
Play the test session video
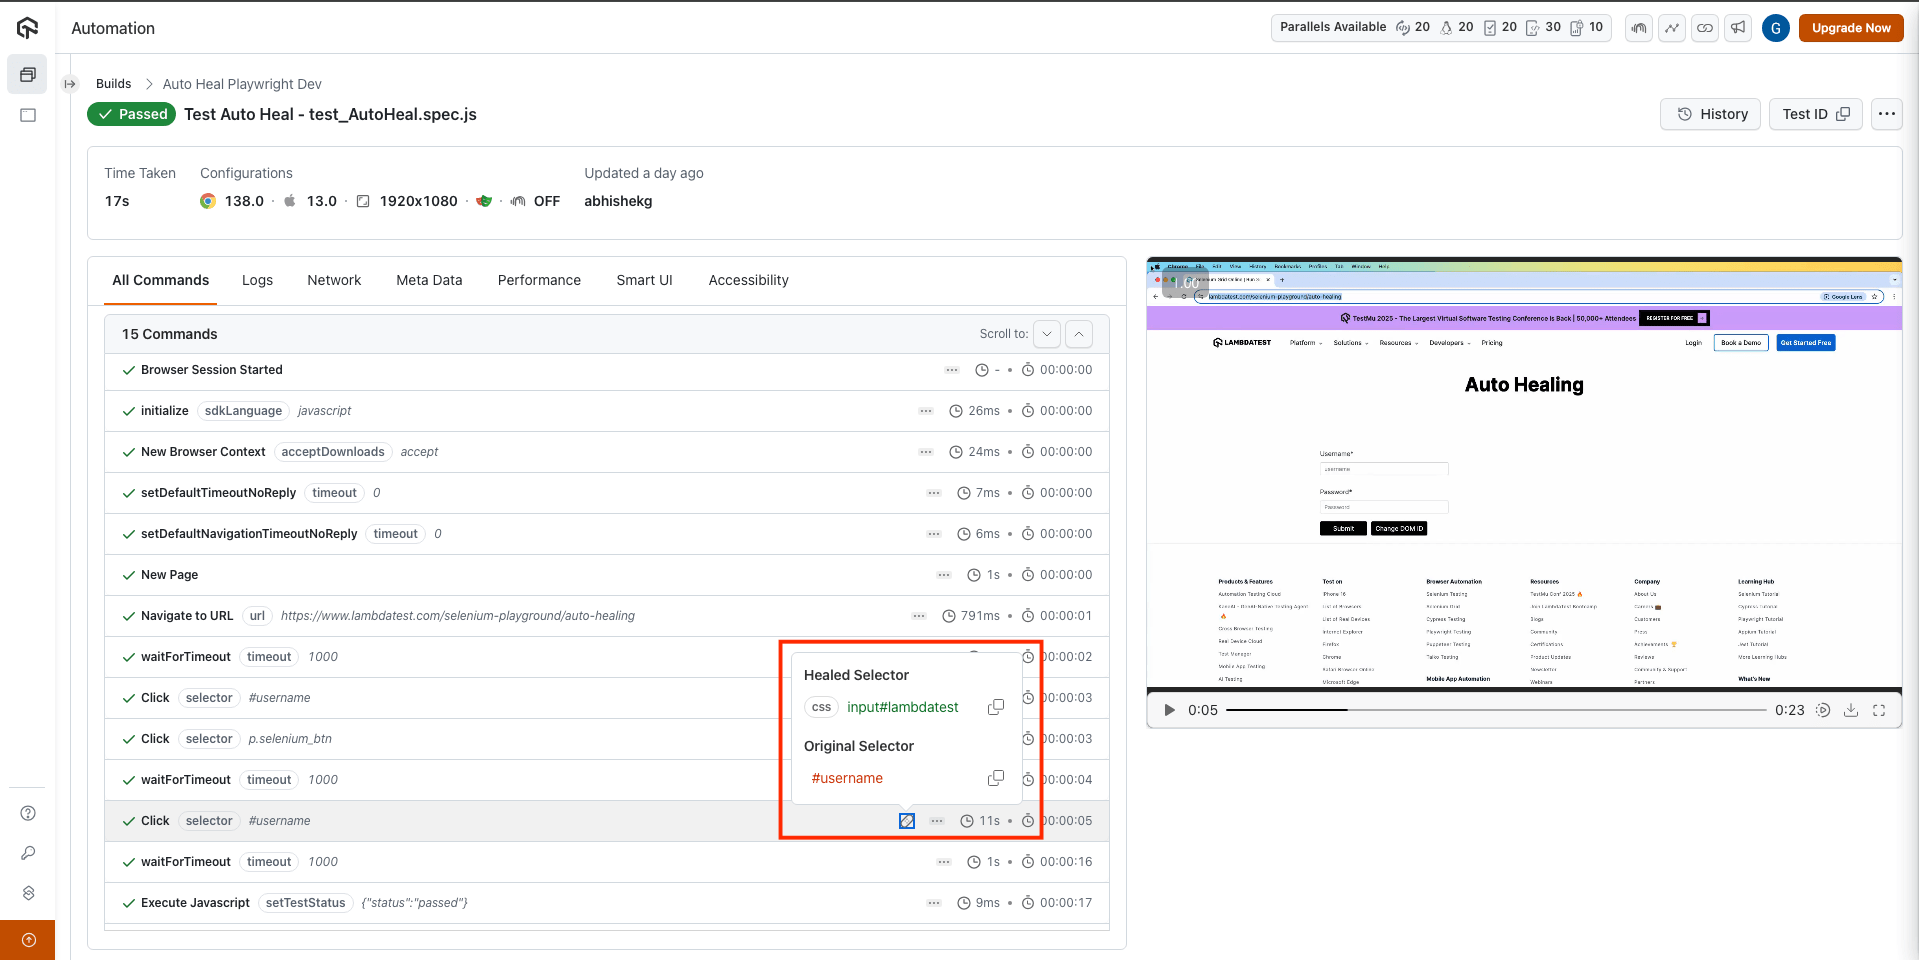pos(1169,710)
